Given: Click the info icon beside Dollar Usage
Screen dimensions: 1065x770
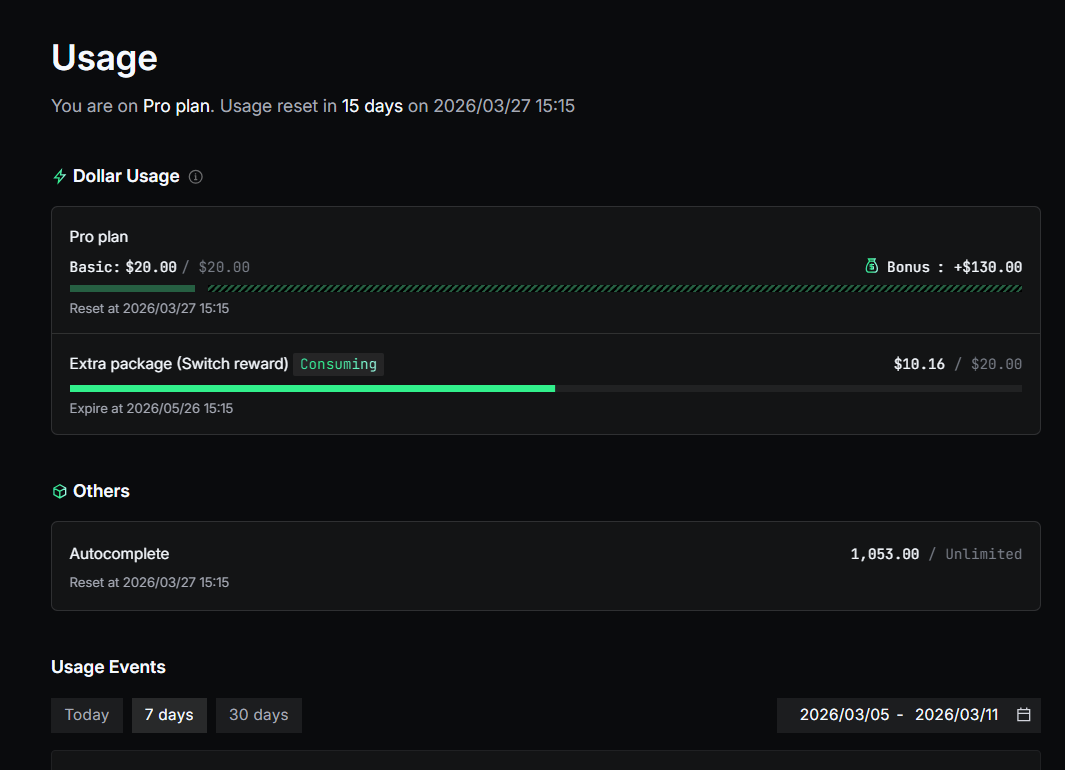Looking at the screenshot, I should pyautogui.click(x=196, y=177).
